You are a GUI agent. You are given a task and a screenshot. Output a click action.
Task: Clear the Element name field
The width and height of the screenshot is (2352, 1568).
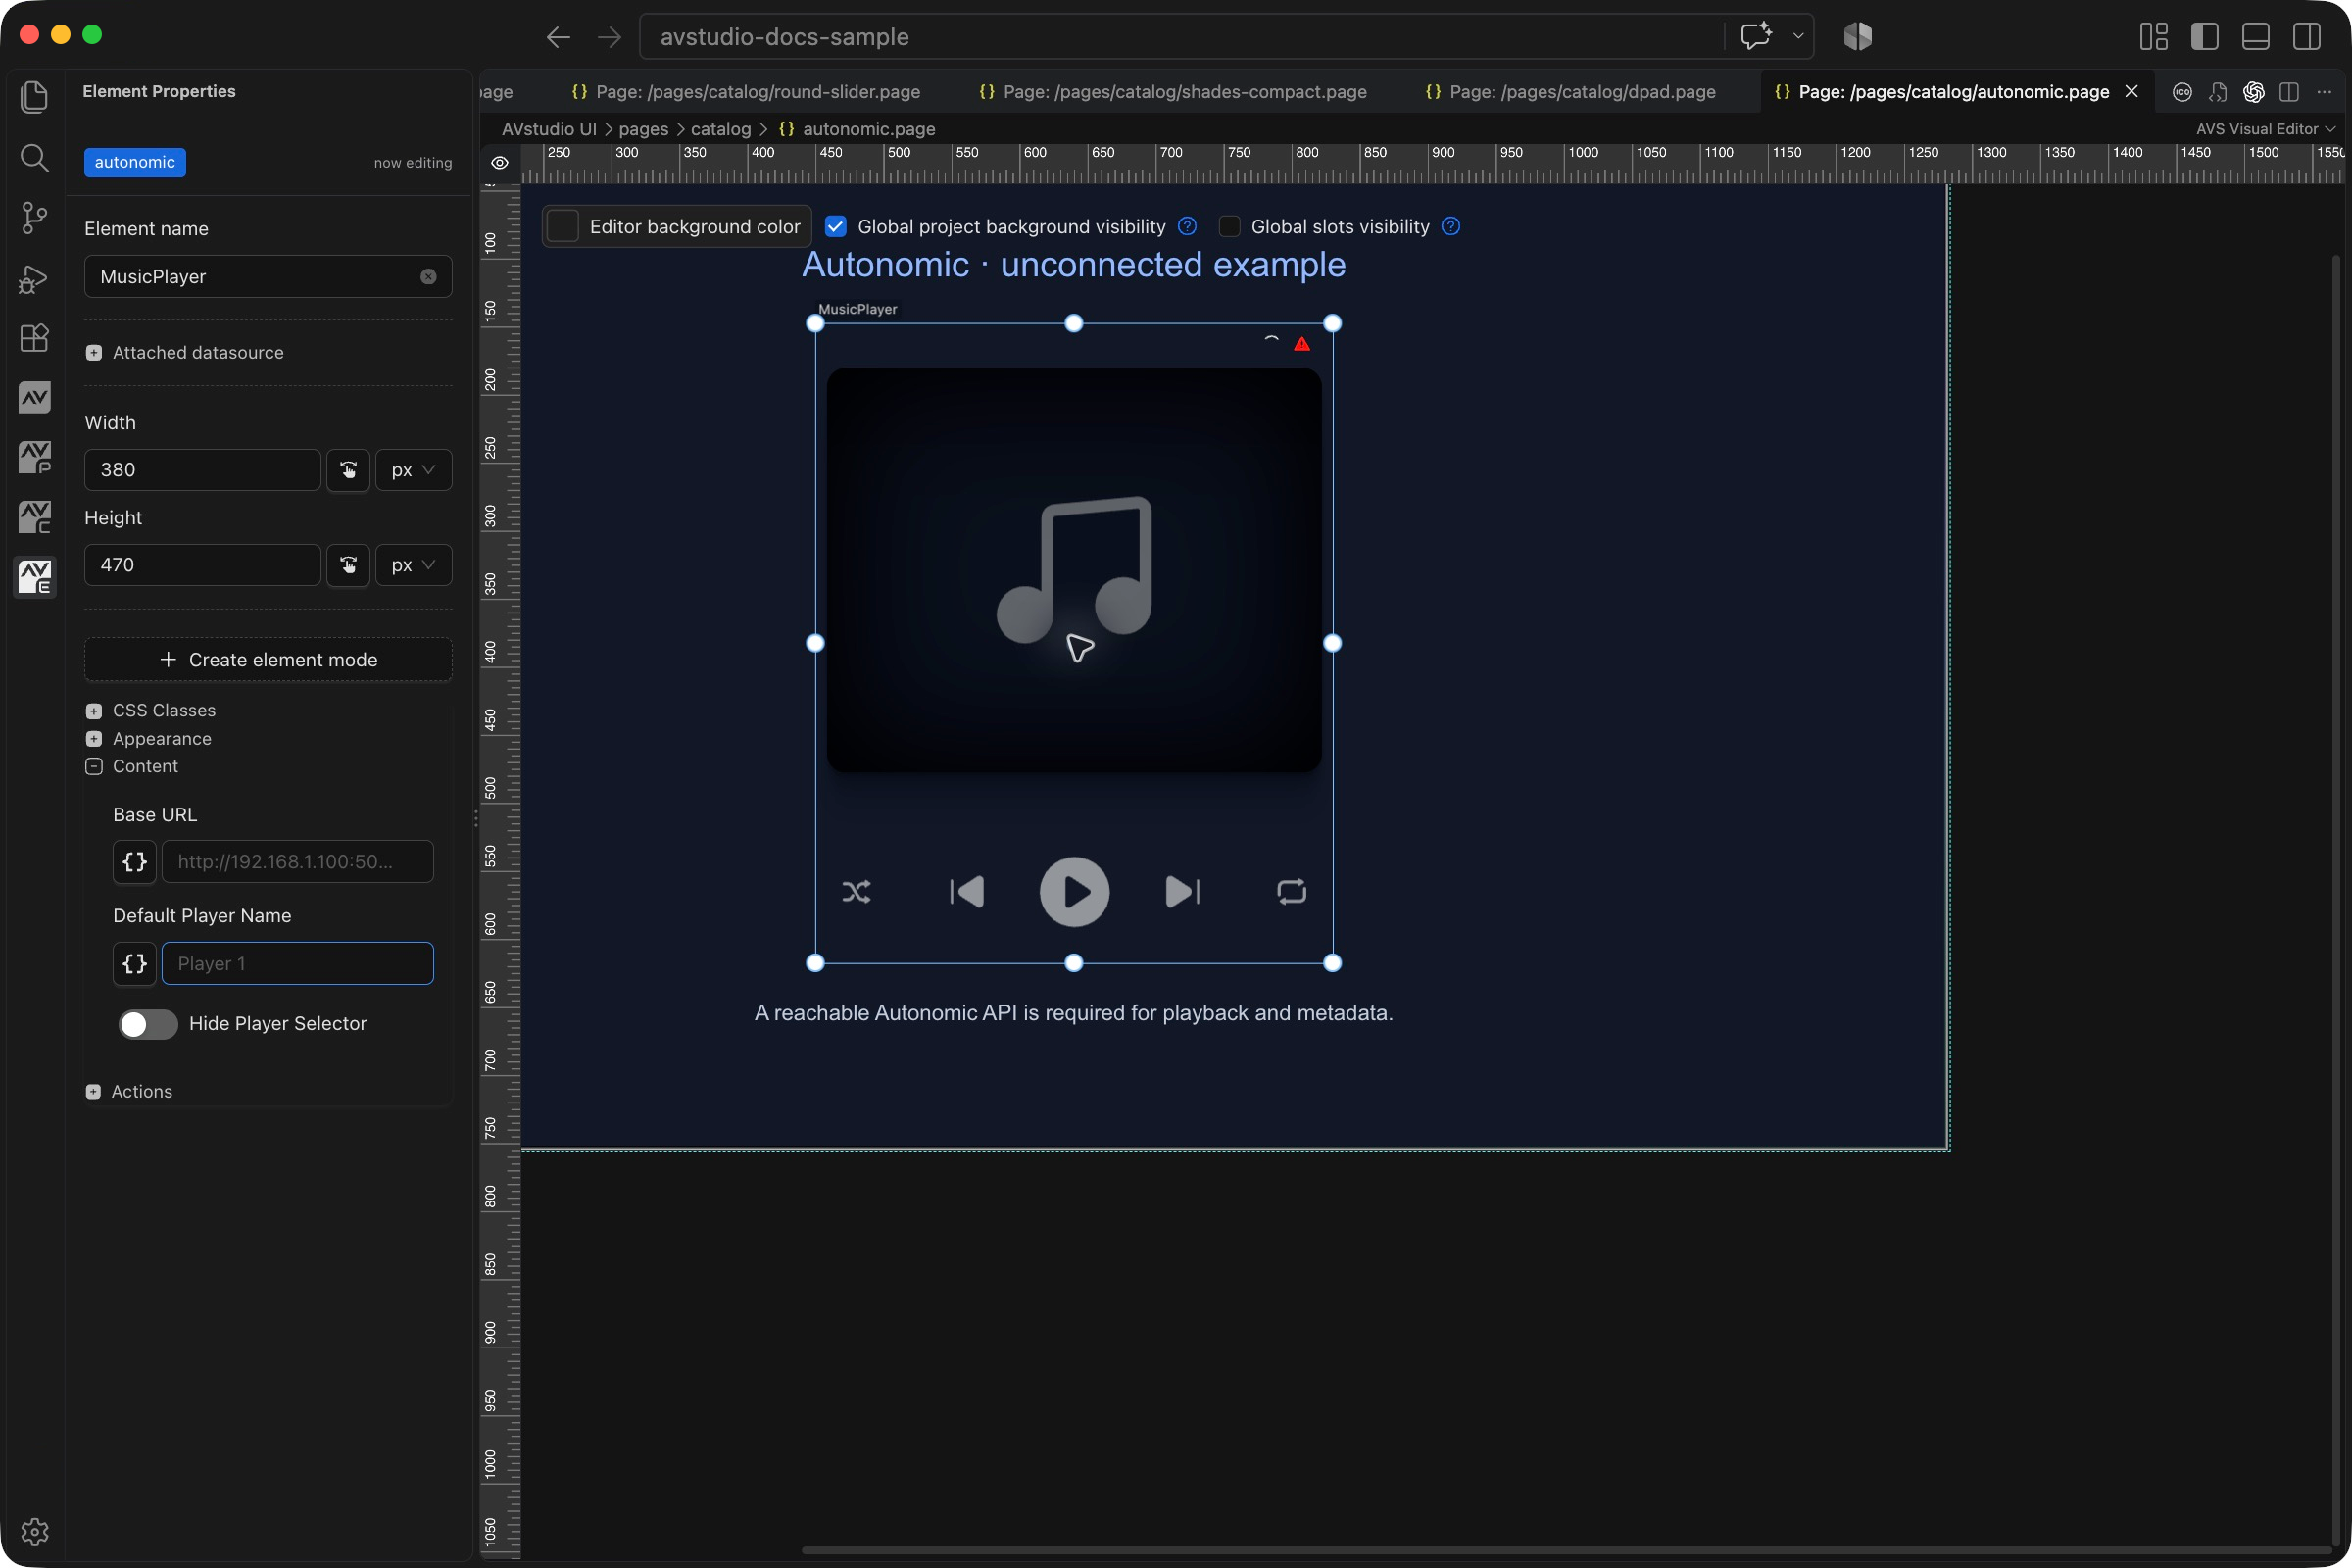tap(428, 277)
